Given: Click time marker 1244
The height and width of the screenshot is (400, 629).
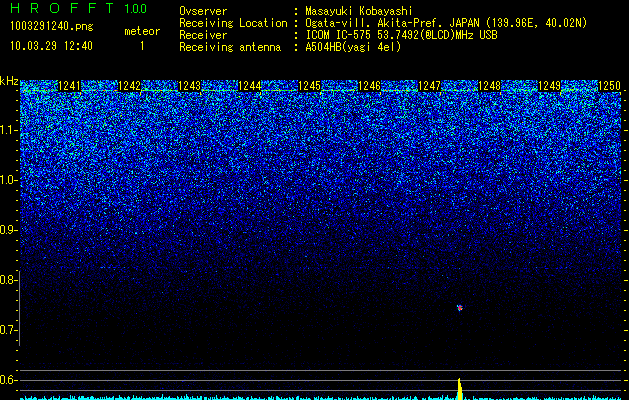Looking at the screenshot, I should [249, 86].
